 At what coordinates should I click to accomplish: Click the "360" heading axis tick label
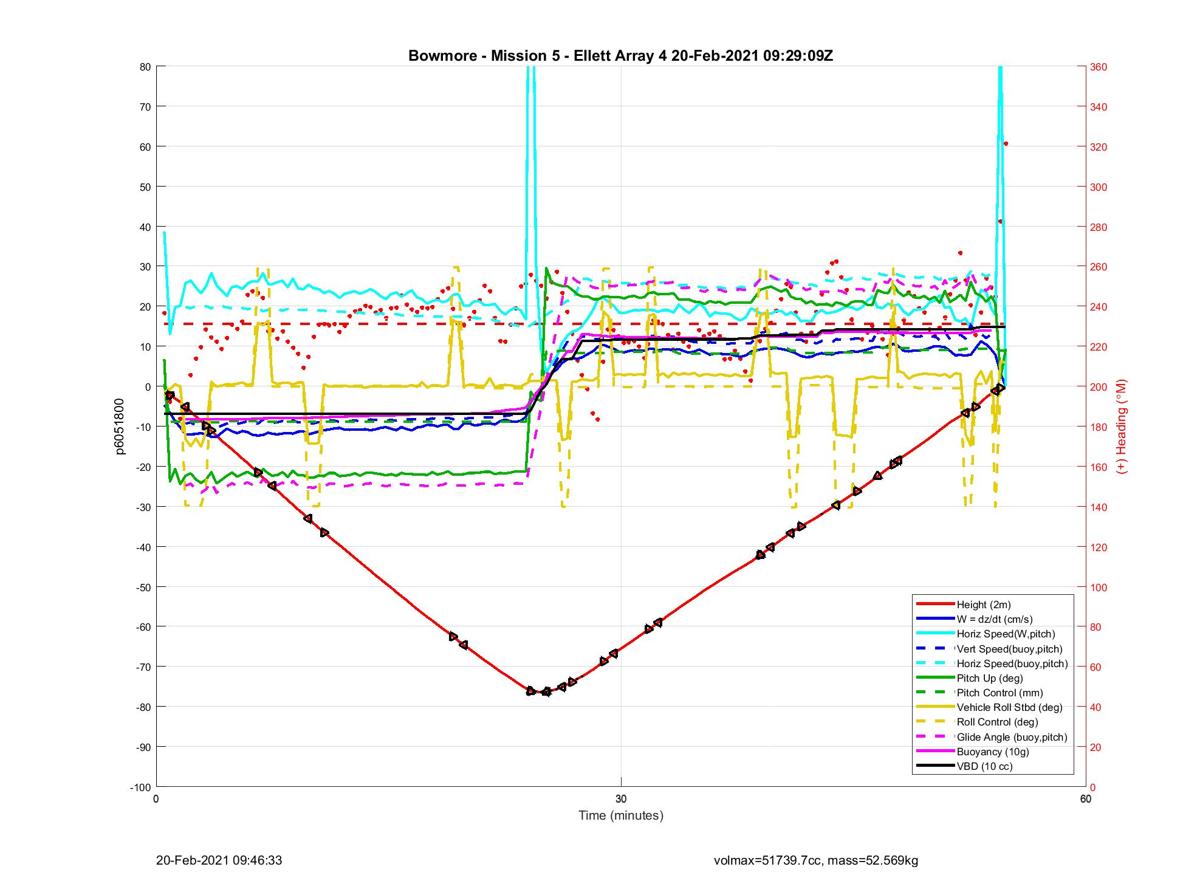1100,67
